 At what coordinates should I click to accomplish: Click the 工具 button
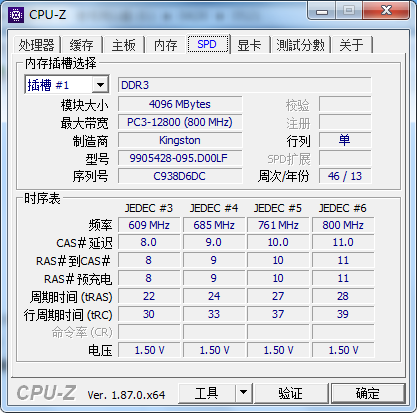pos(207,393)
